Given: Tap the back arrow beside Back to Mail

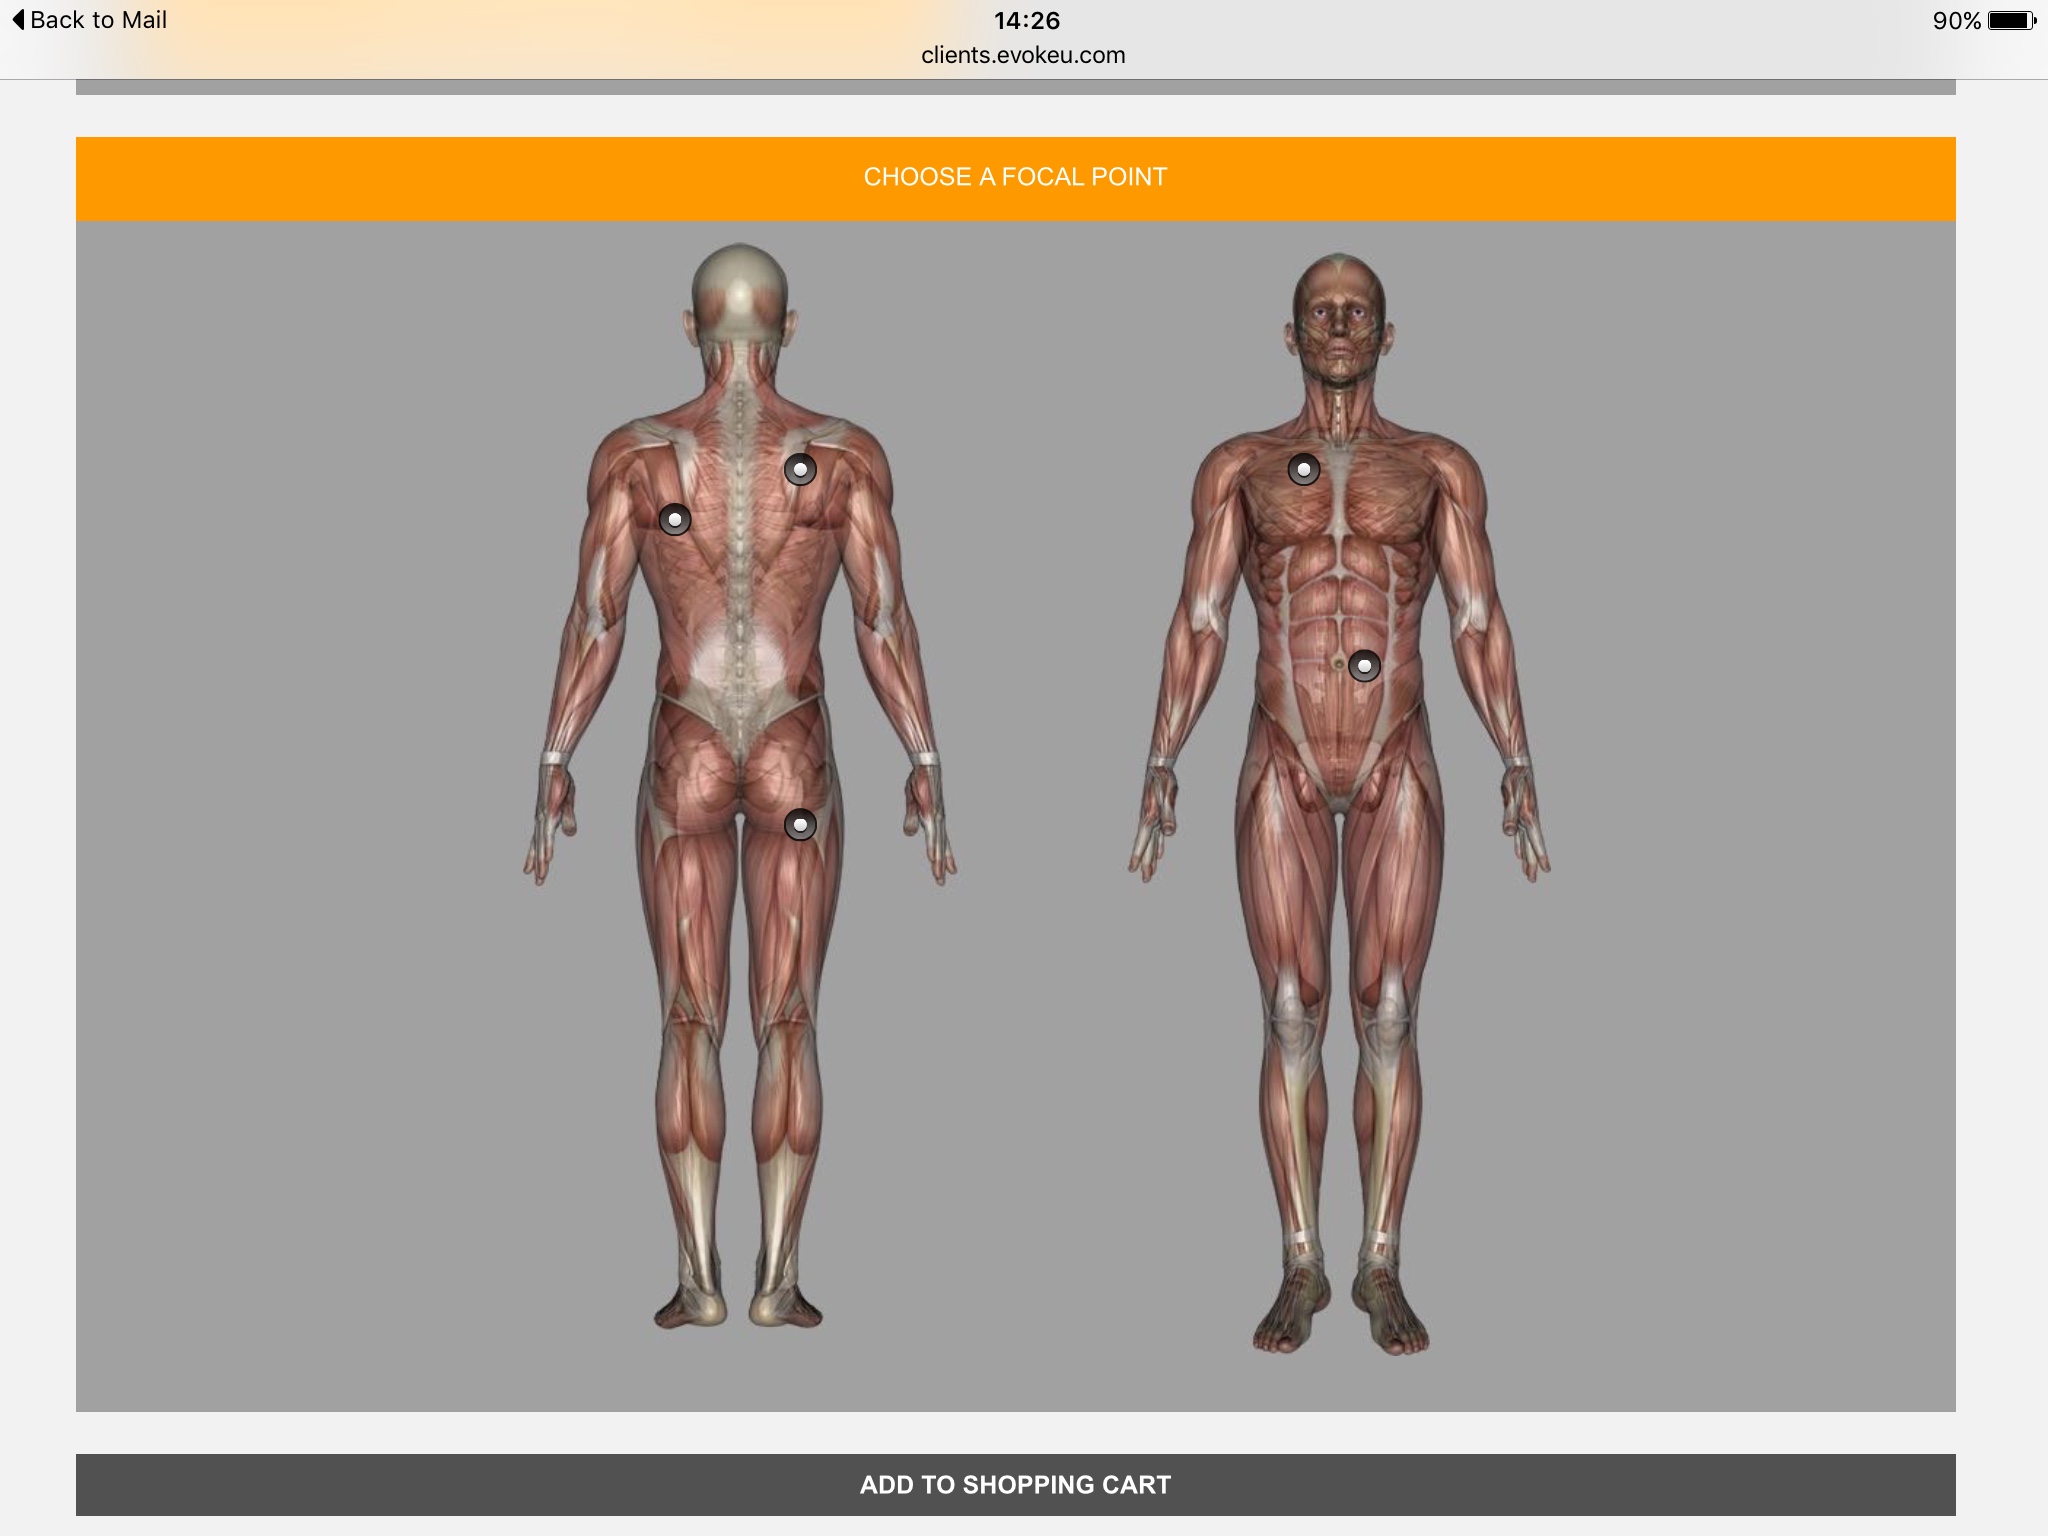Looking at the screenshot, I should (18, 20).
